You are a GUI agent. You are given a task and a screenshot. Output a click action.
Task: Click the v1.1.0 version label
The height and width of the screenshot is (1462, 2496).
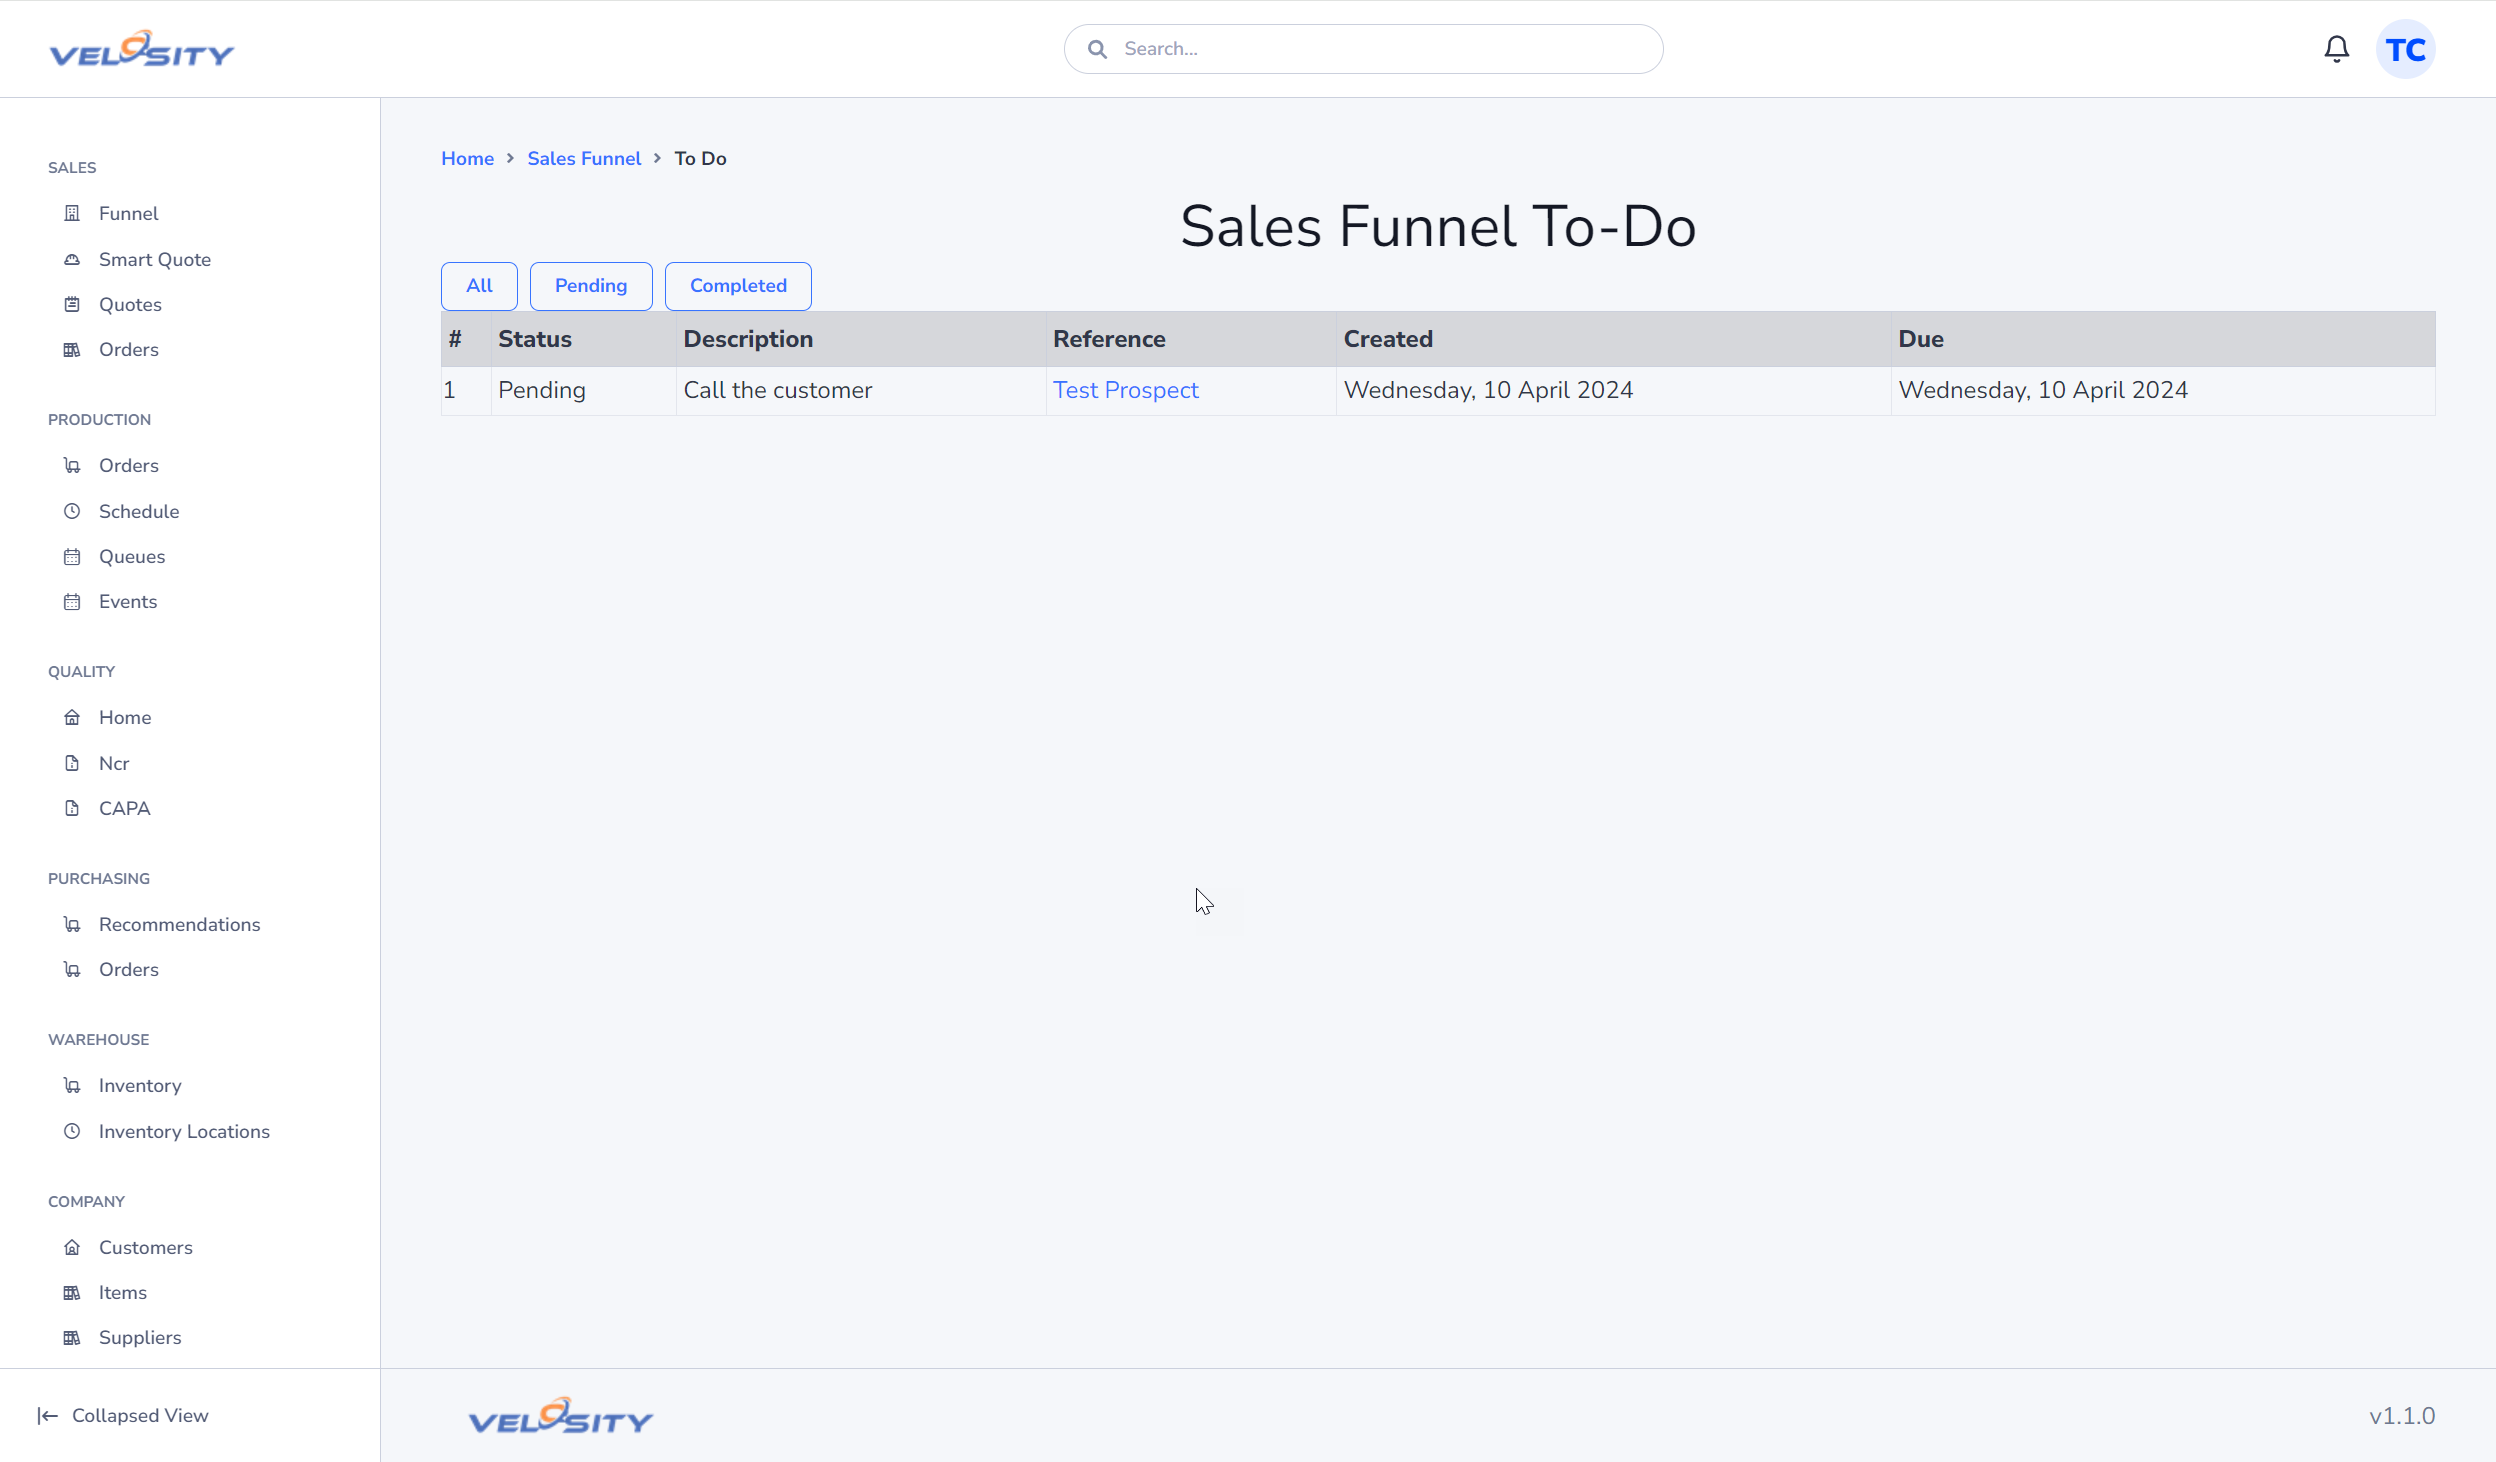coord(2402,1416)
